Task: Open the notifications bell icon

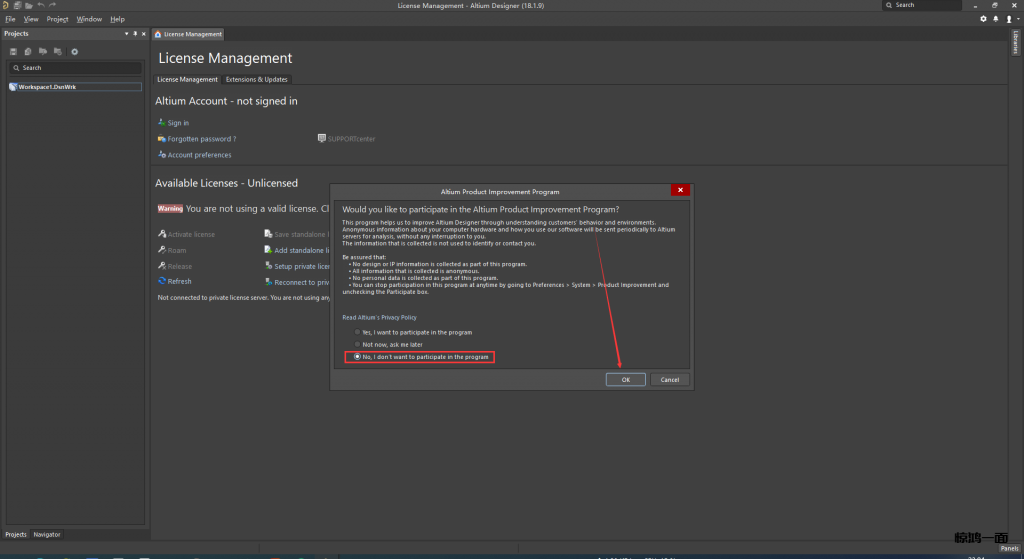Action: click(x=994, y=19)
